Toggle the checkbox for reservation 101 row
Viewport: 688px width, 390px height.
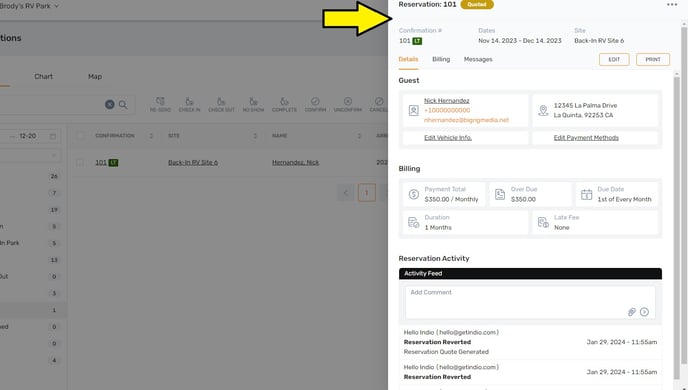point(80,163)
